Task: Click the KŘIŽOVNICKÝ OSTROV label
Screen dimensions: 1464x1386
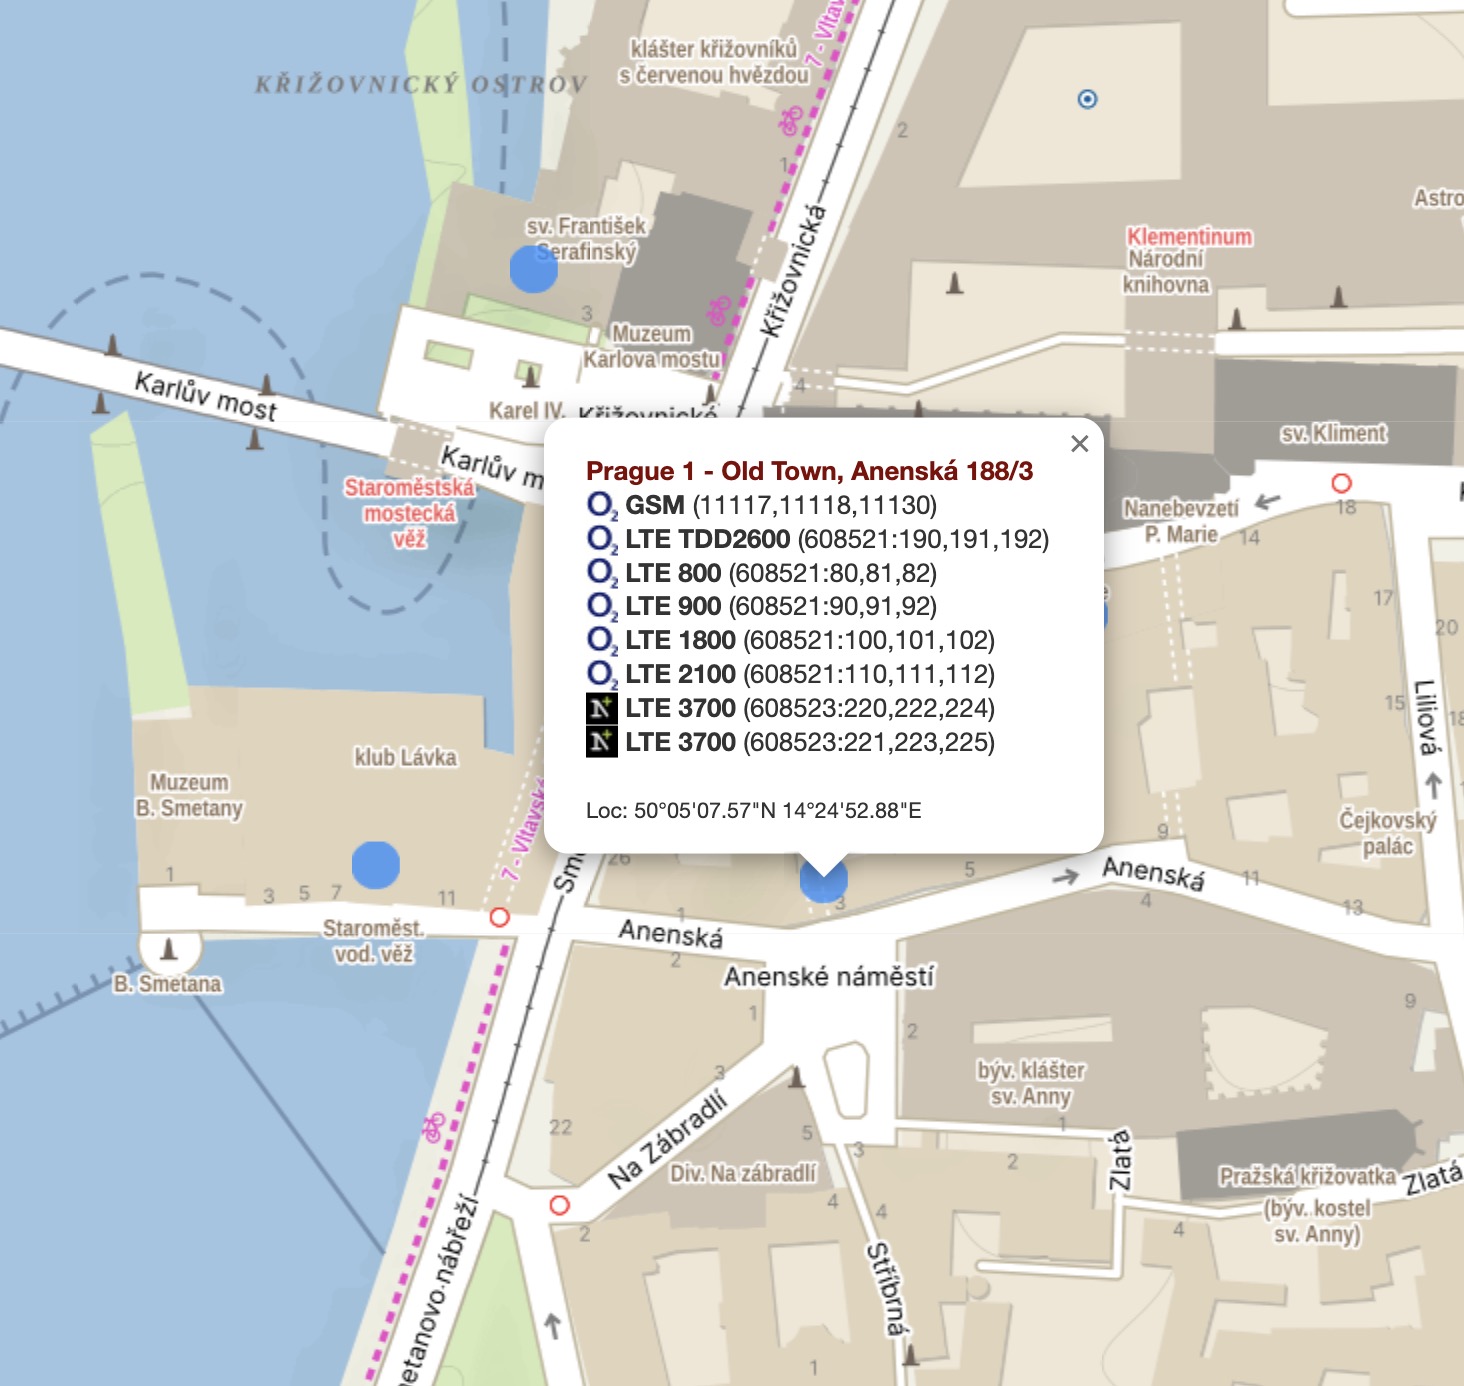Action: pyautogui.click(x=421, y=84)
